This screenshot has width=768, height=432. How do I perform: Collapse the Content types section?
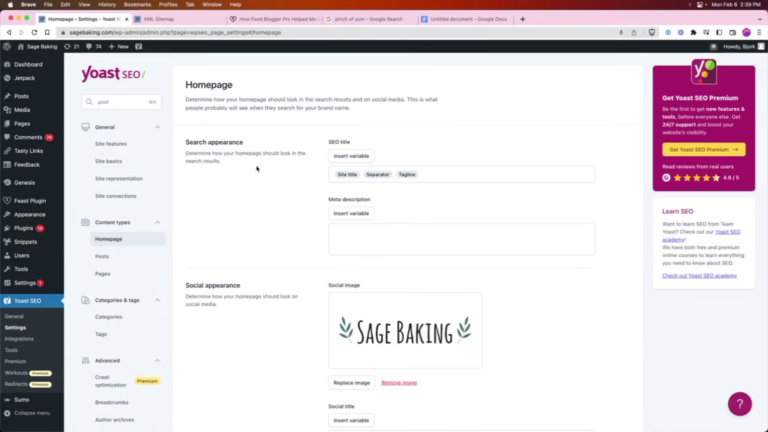157,222
